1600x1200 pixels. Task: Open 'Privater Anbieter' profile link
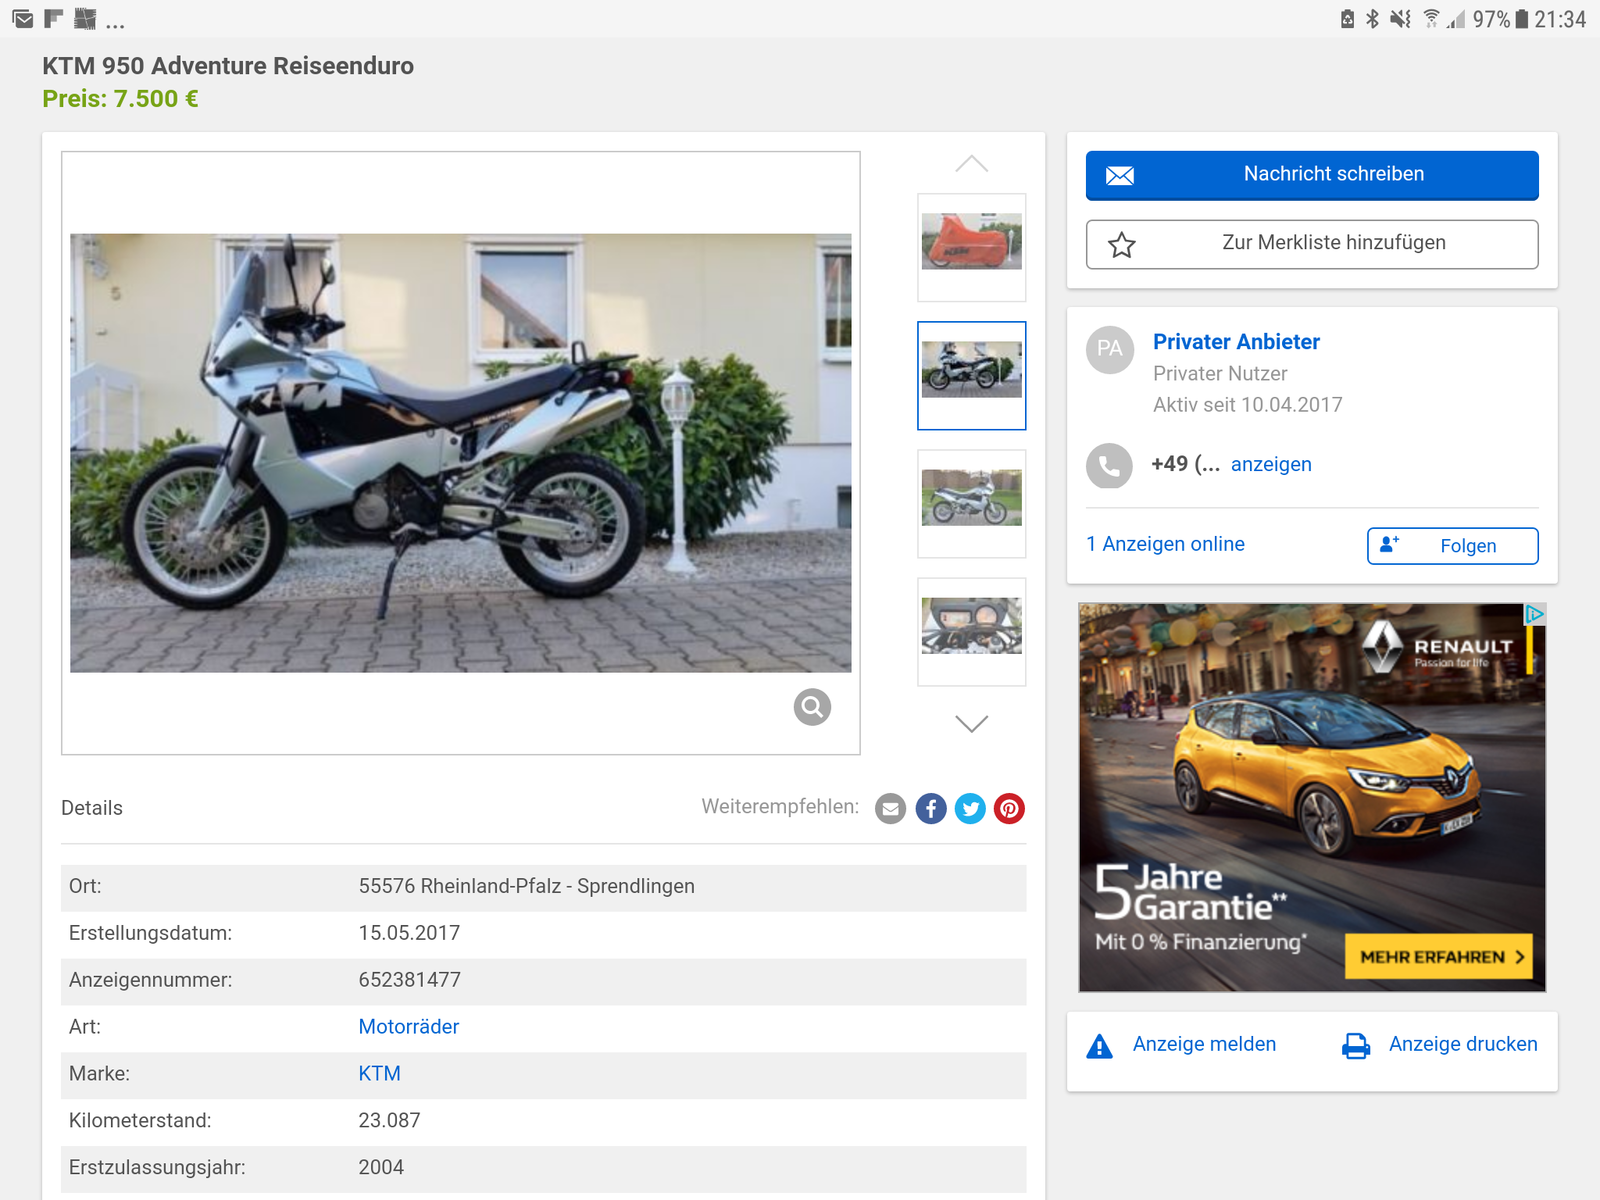[x=1236, y=342]
